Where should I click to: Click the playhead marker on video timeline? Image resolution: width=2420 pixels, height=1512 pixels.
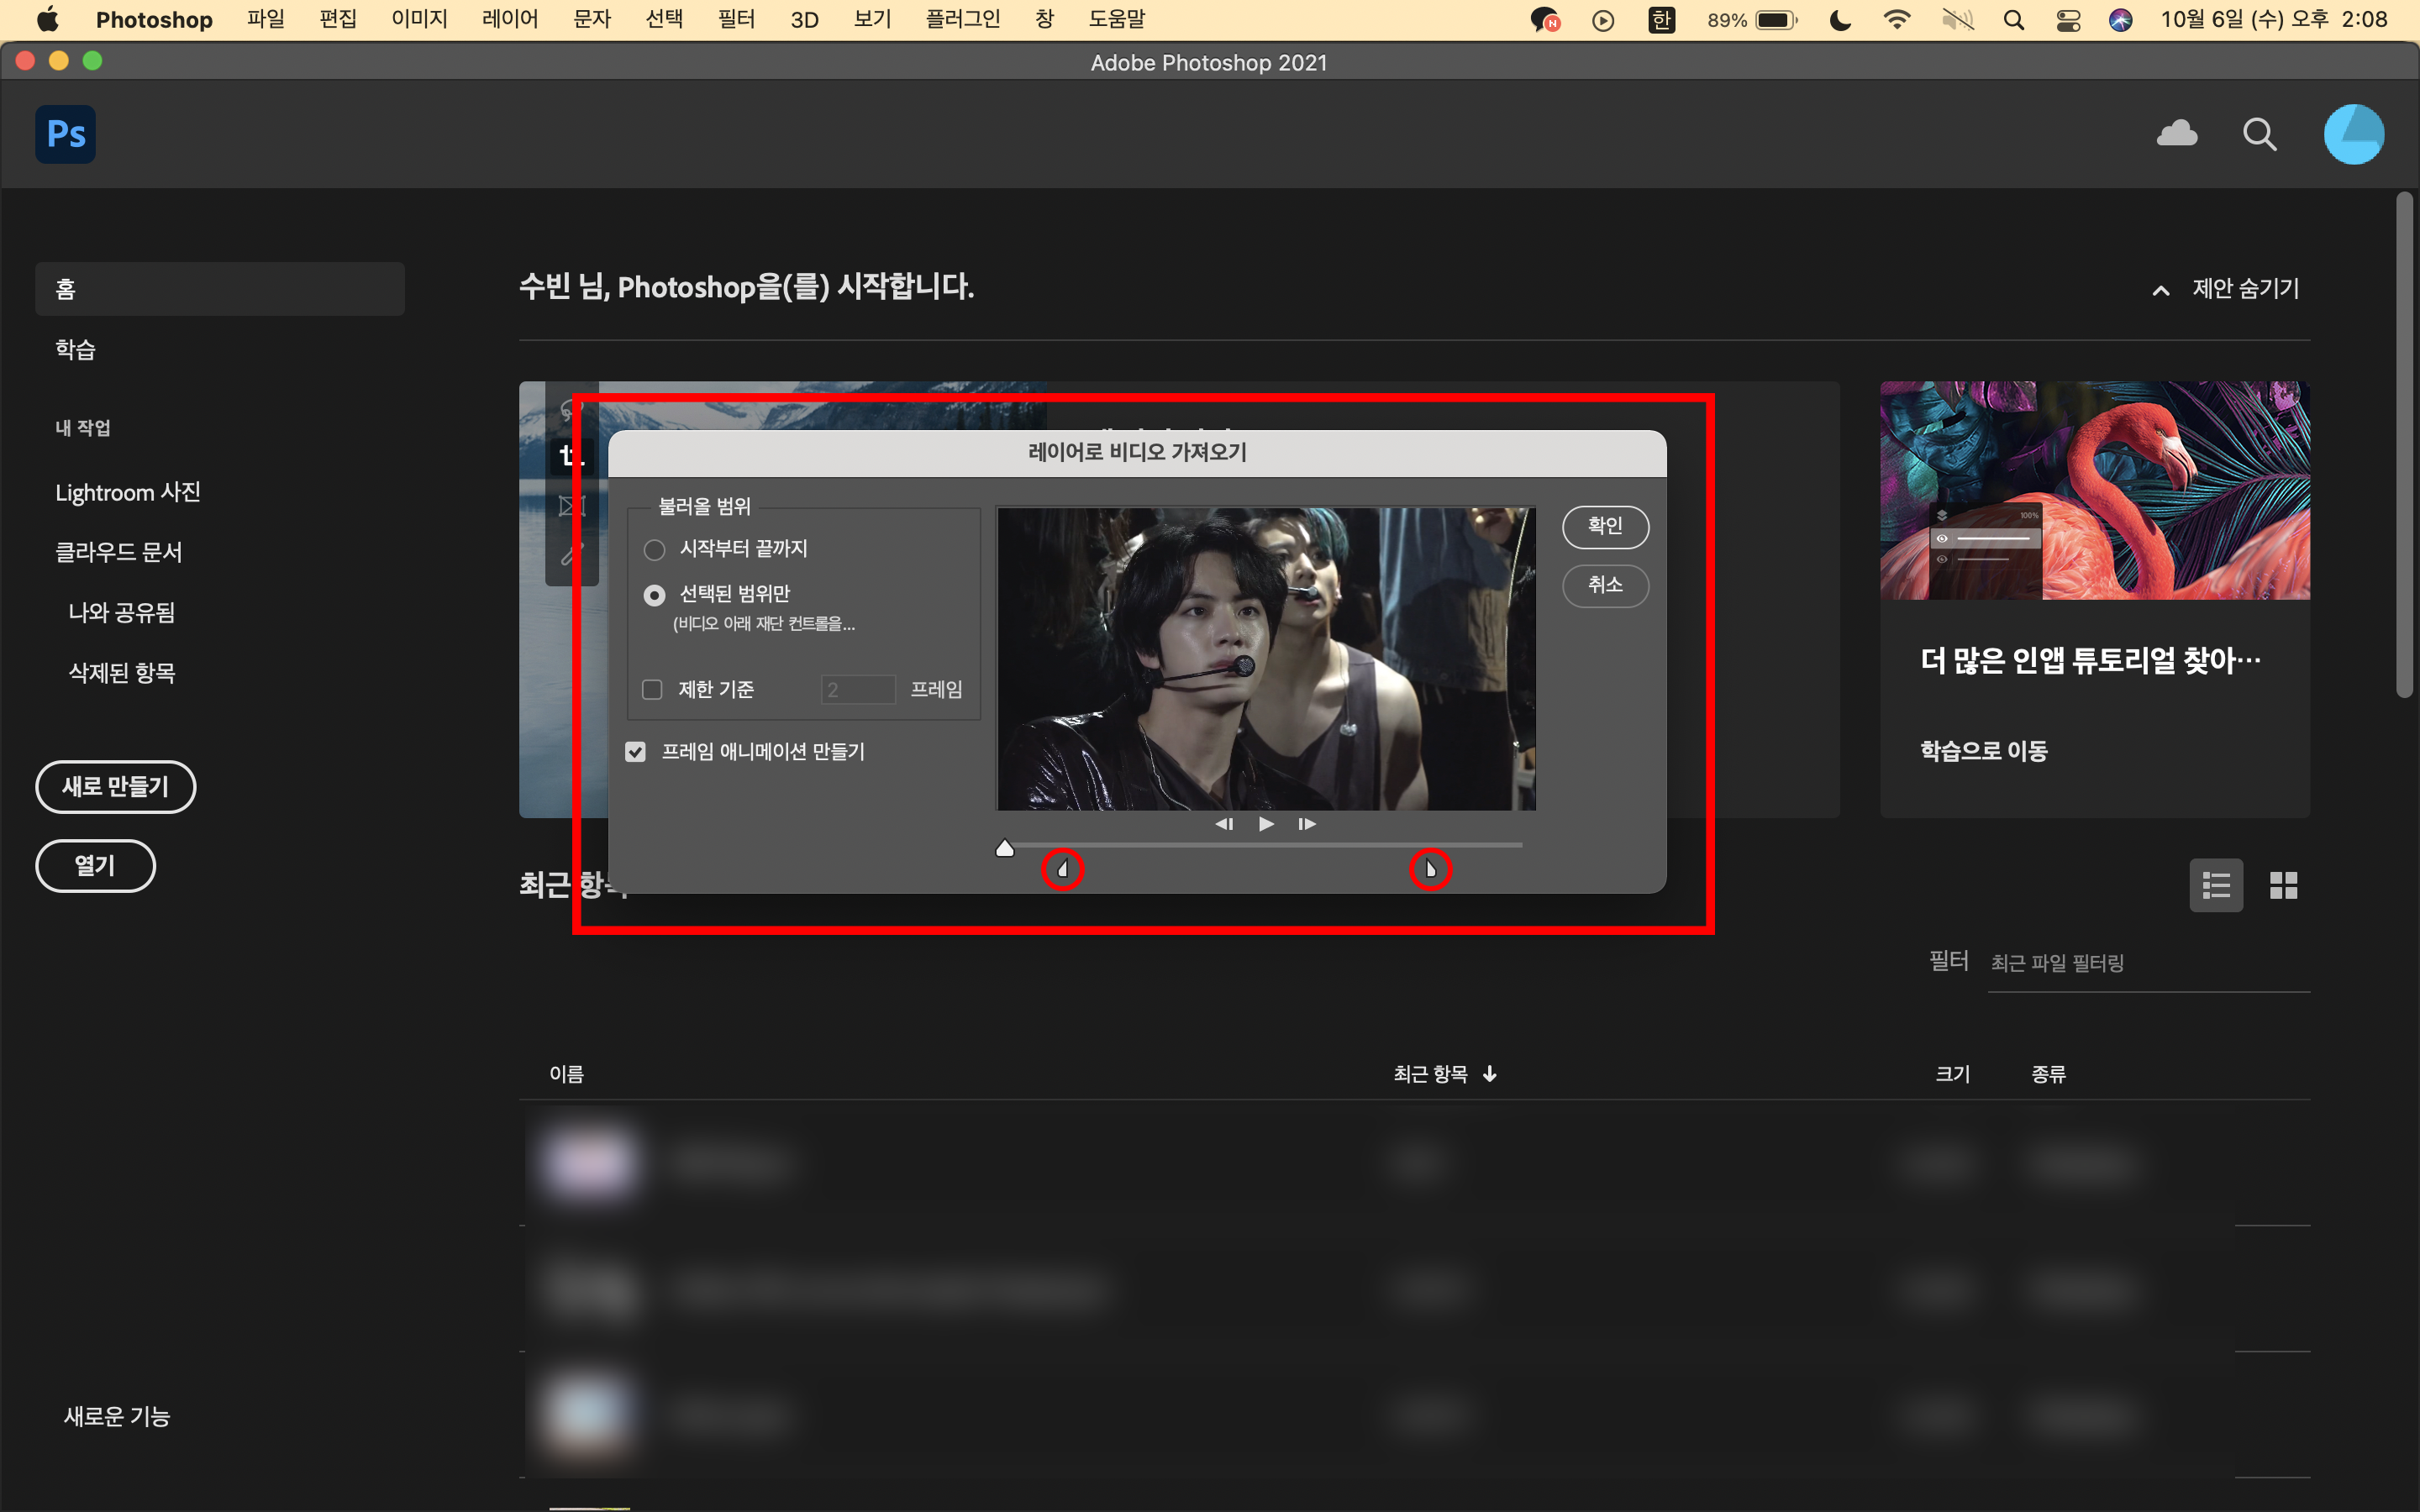[x=1005, y=848]
